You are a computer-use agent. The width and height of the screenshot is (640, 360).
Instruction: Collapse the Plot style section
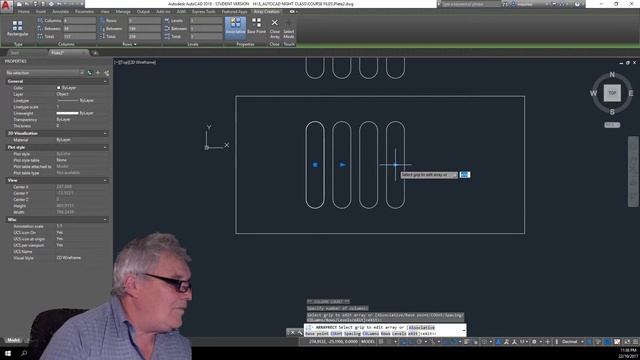[105, 147]
